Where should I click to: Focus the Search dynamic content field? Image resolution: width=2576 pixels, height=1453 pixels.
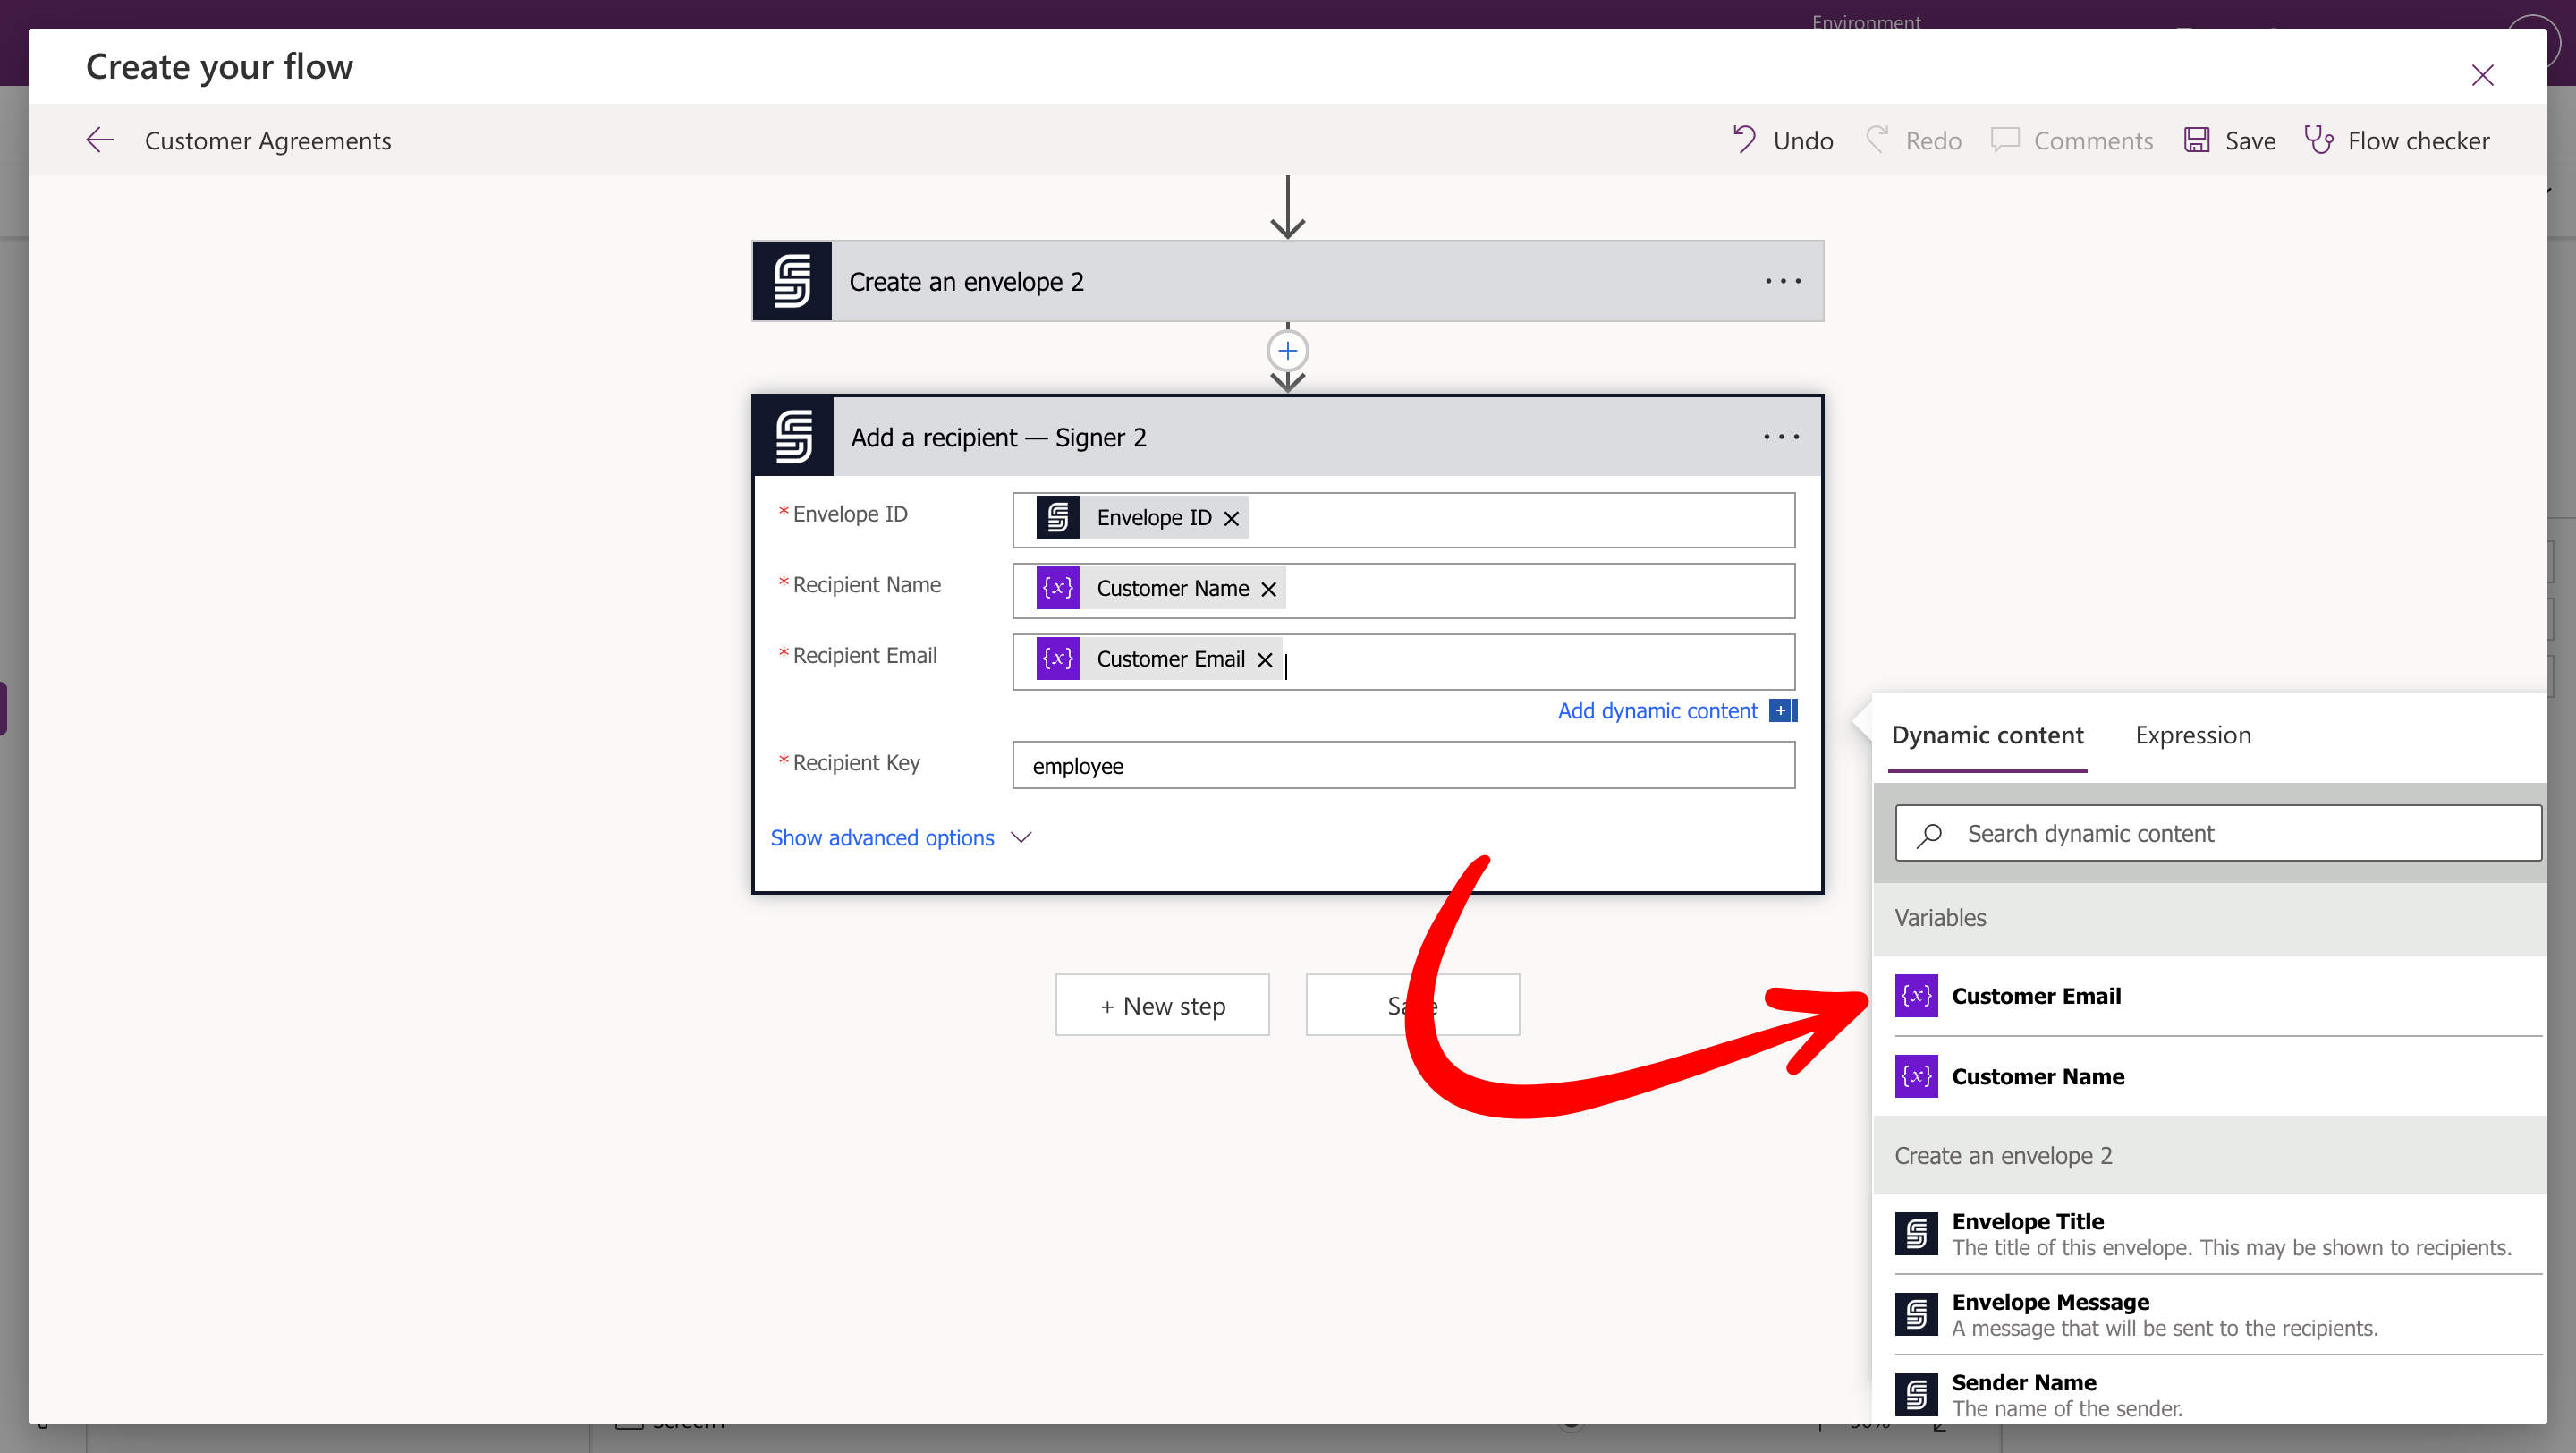click(2220, 833)
